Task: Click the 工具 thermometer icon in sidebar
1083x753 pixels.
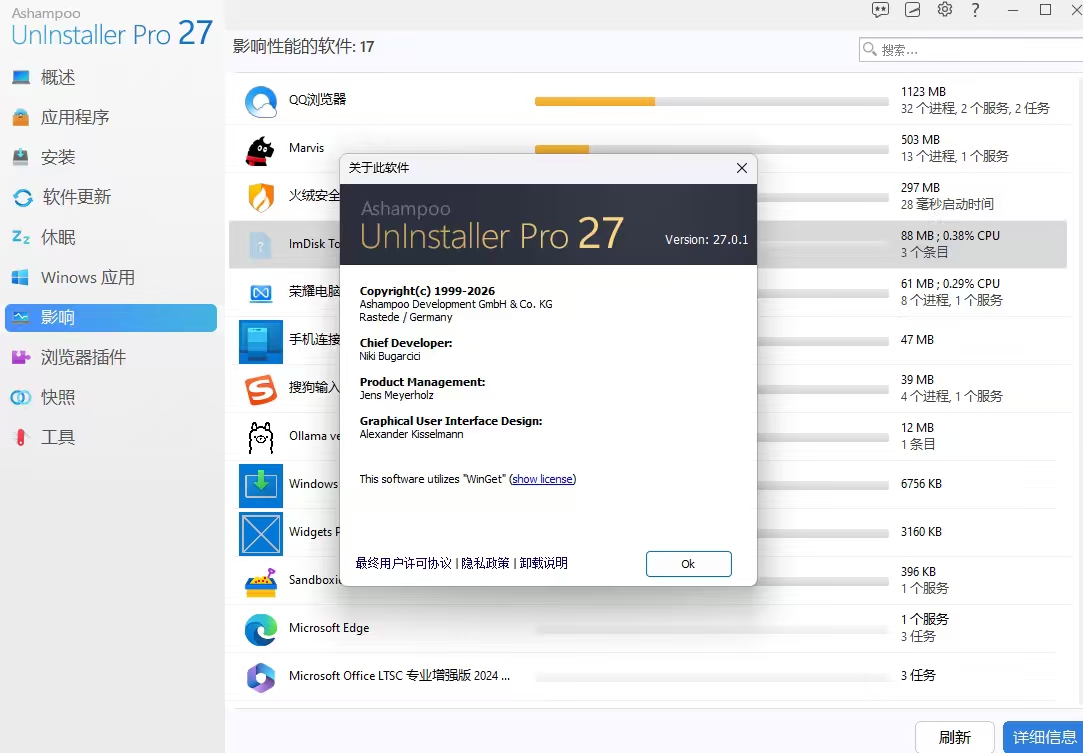Action: click(x=21, y=437)
